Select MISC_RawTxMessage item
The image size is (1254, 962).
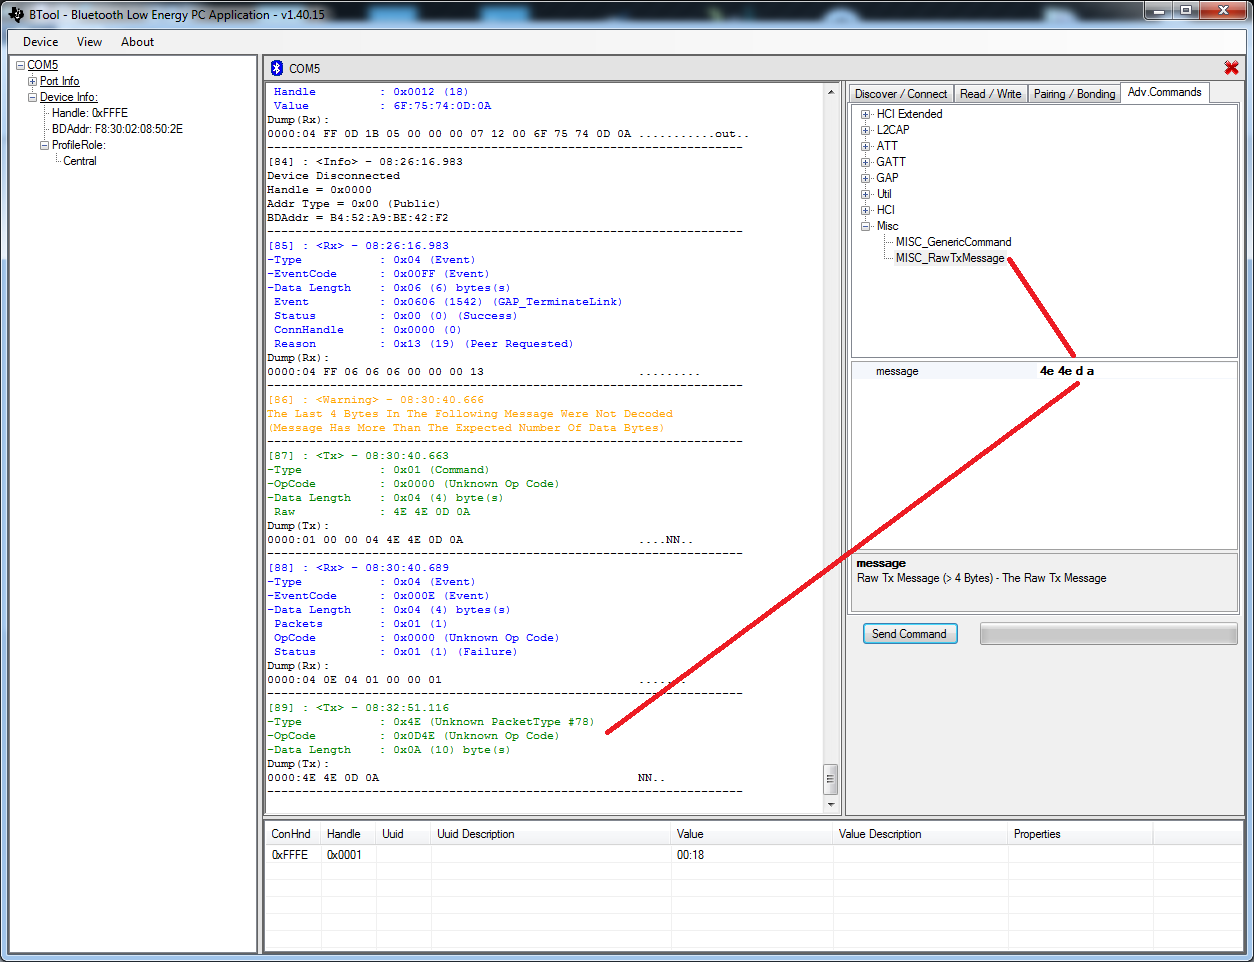[950, 258]
